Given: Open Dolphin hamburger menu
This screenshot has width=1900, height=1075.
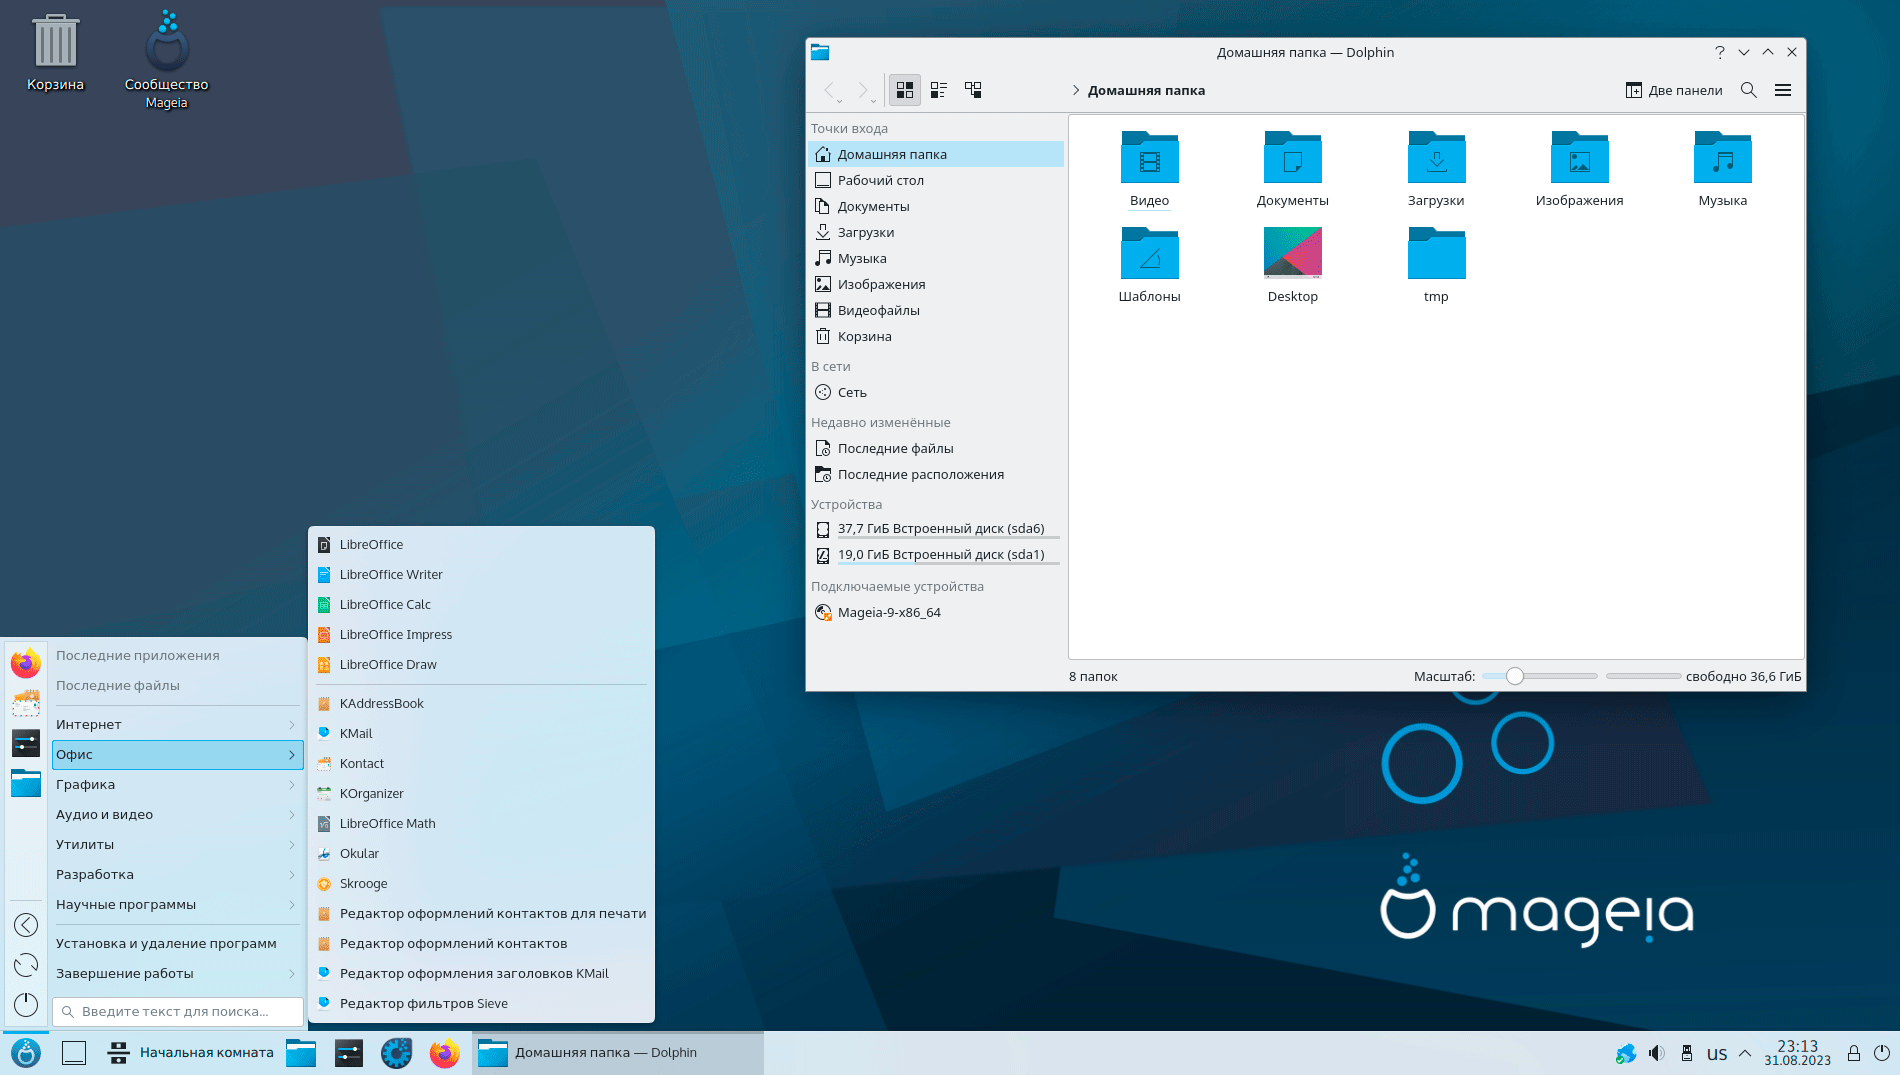Looking at the screenshot, I should (x=1782, y=90).
